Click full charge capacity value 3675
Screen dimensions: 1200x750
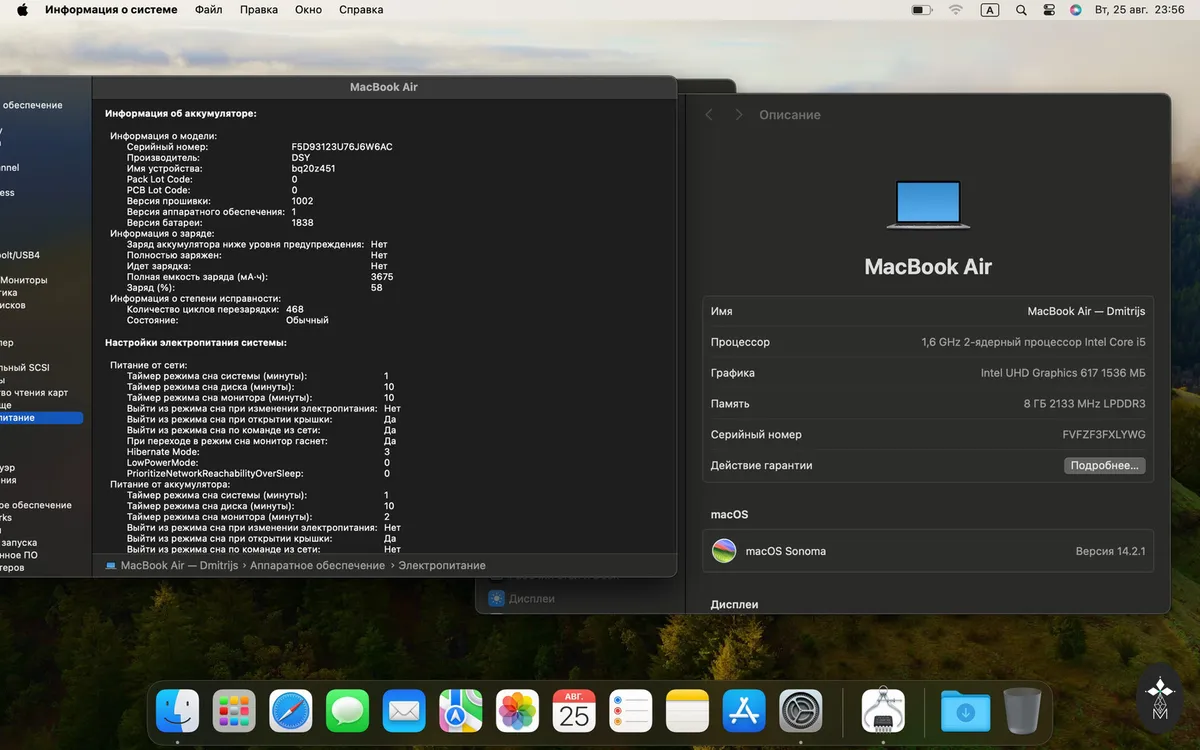(382, 277)
